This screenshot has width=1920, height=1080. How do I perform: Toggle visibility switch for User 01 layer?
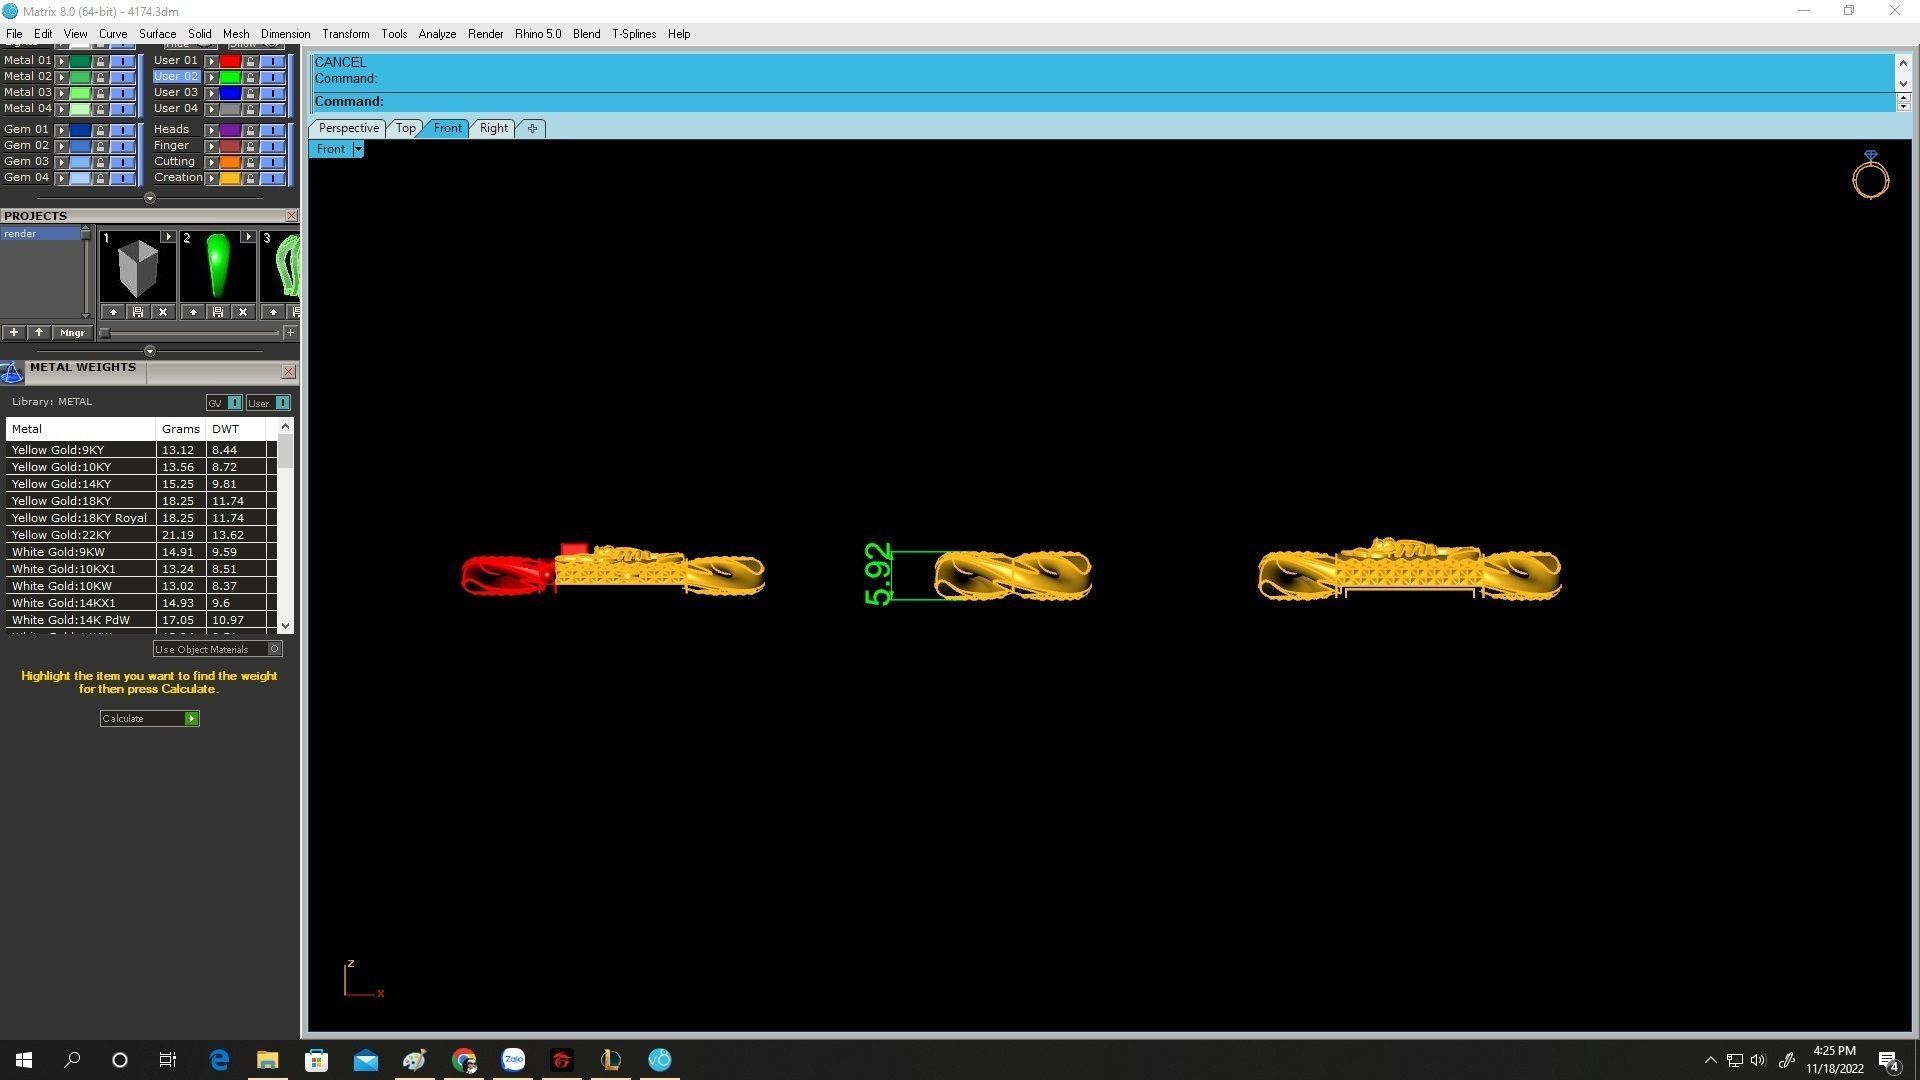(272, 61)
